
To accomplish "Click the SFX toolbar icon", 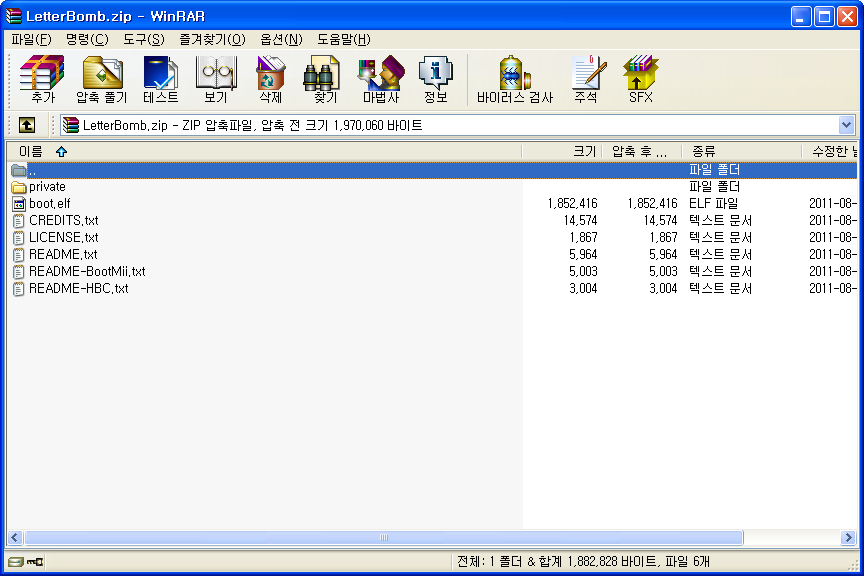I will [x=640, y=79].
